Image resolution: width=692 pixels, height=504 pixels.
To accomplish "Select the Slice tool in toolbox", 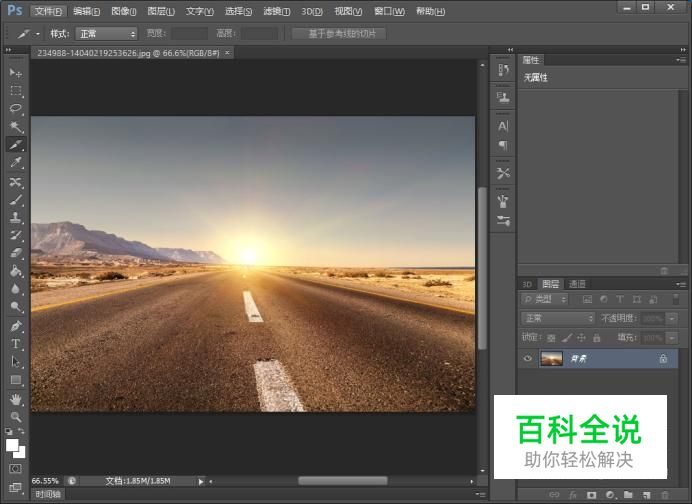I will 16,145.
